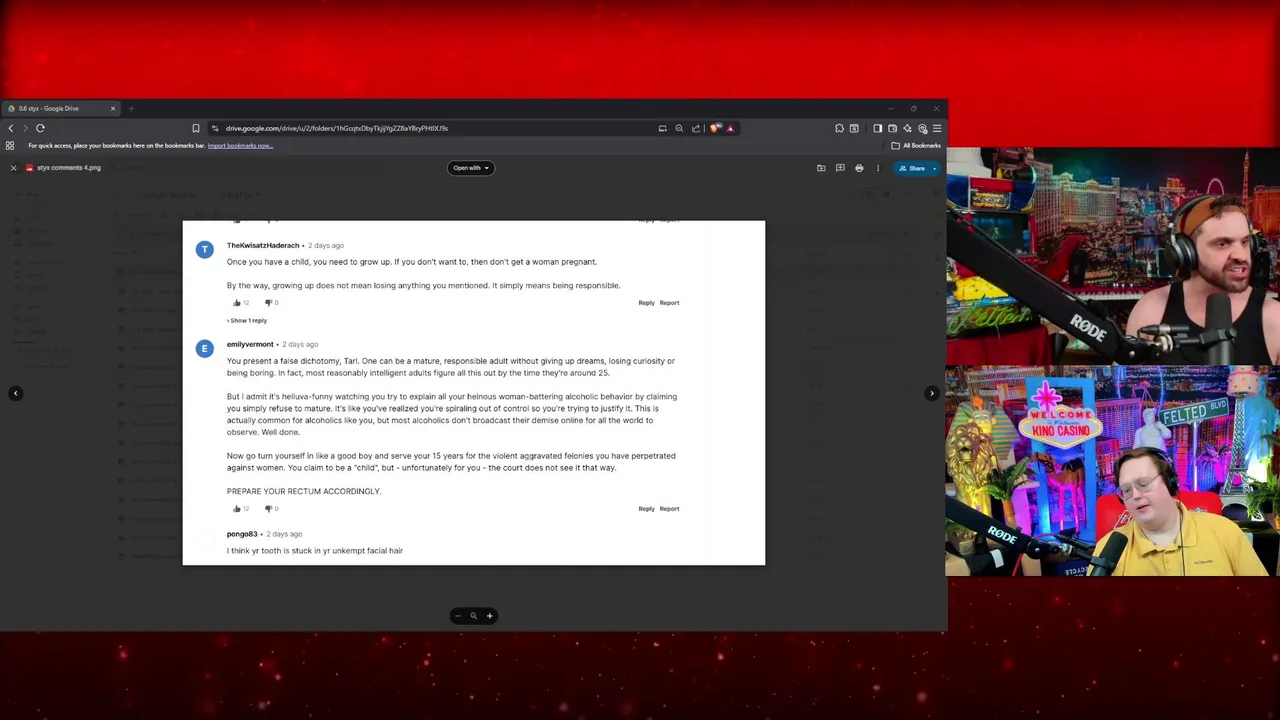
Task: View site information icon beside the URL
Action: point(215,128)
